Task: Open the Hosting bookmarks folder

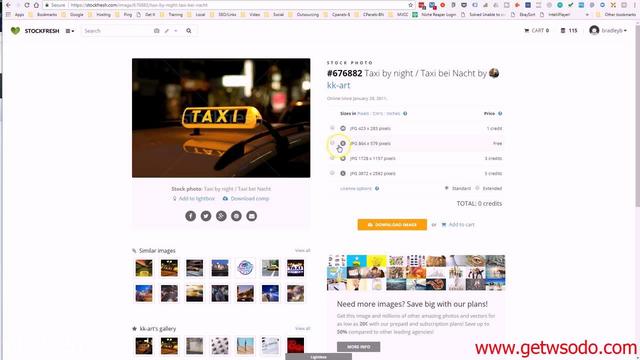Action: point(100,14)
